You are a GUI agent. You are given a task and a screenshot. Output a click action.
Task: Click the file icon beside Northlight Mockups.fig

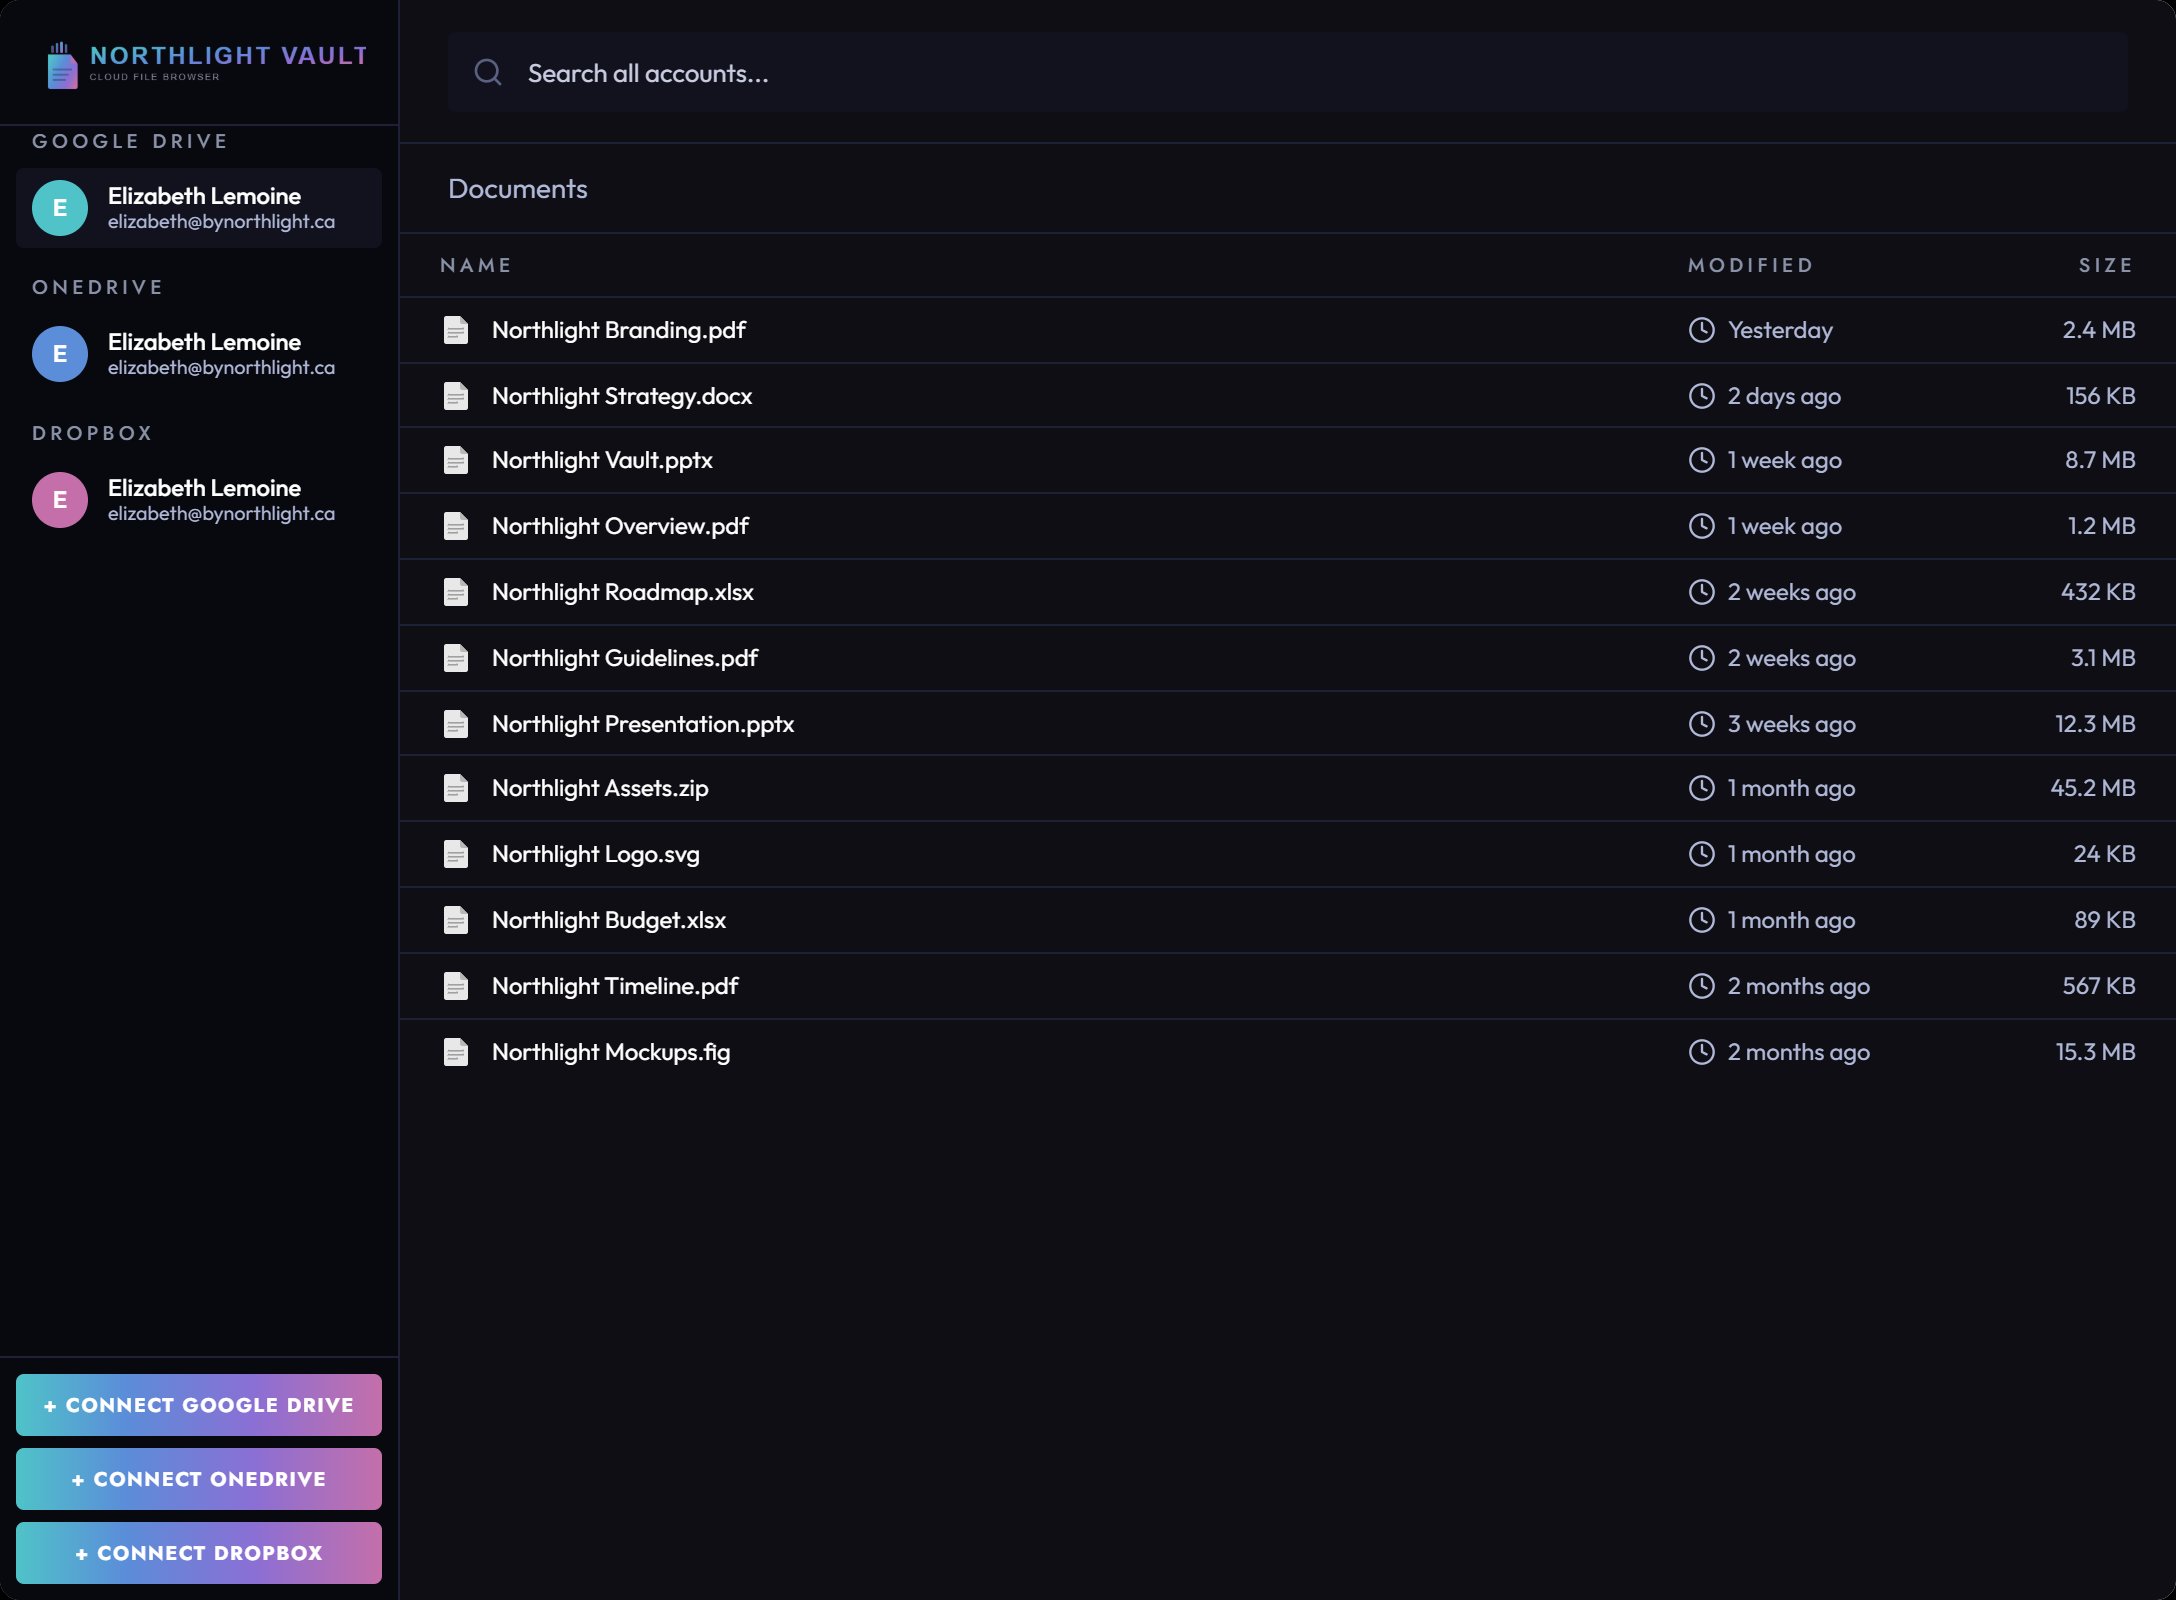pyautogui.click(x=456, y=1052)
